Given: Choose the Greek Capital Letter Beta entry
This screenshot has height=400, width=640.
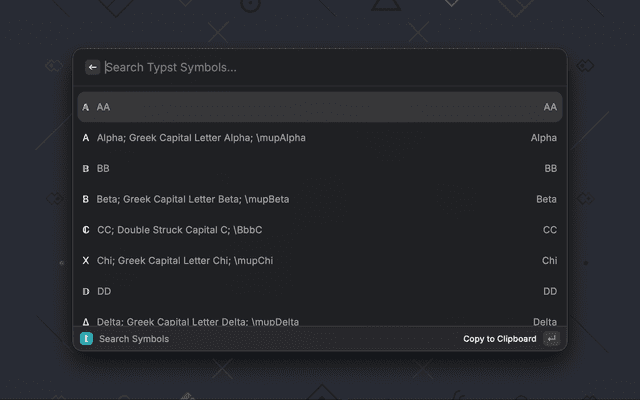Looking at the screenshot, I should click(320, 199).
